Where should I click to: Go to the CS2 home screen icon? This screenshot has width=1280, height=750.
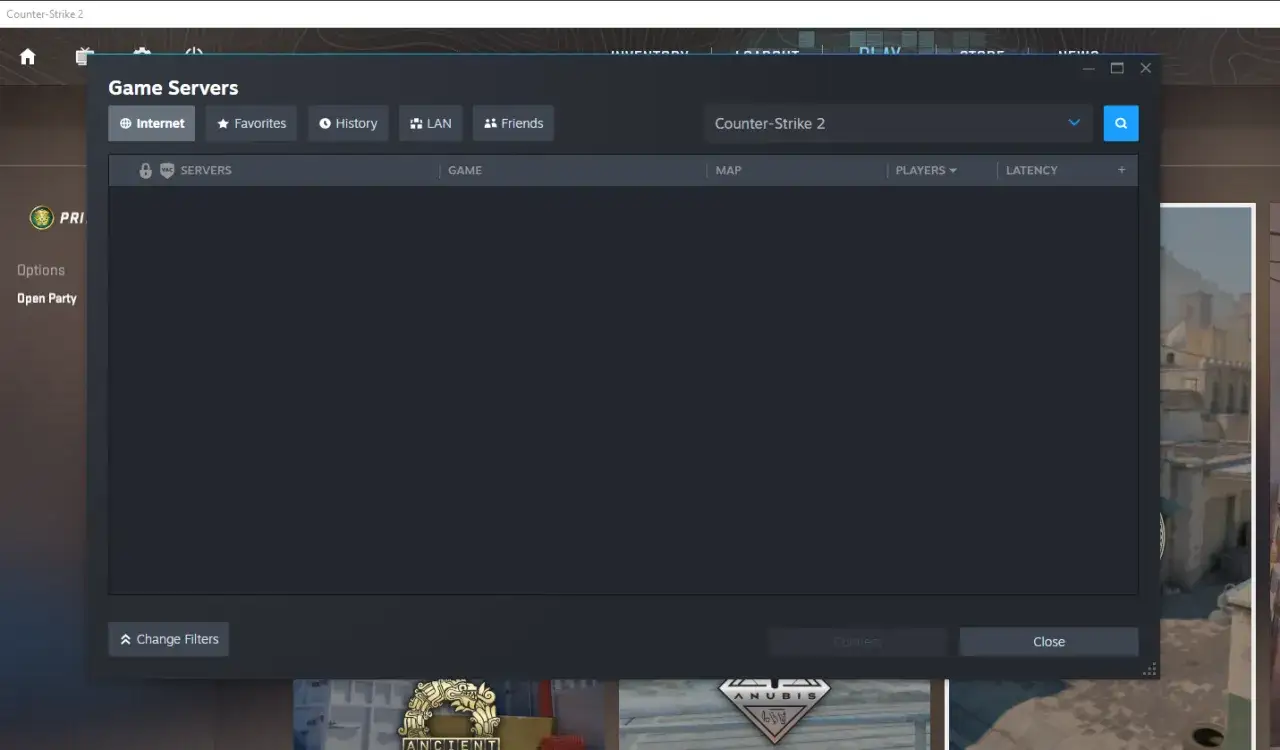(x=28, y=57)
